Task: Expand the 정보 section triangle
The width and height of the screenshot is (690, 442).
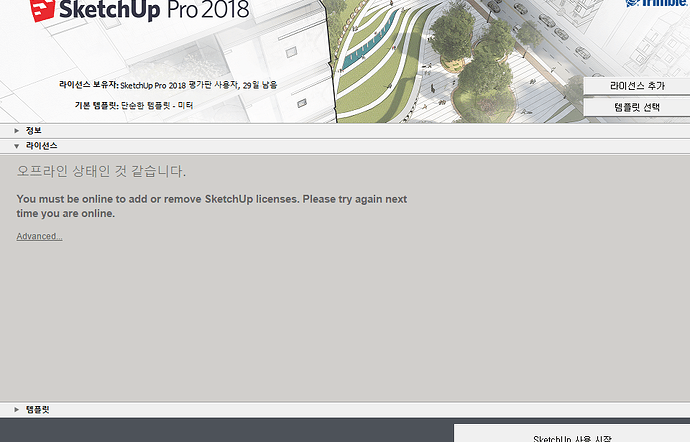Action: 16,131
